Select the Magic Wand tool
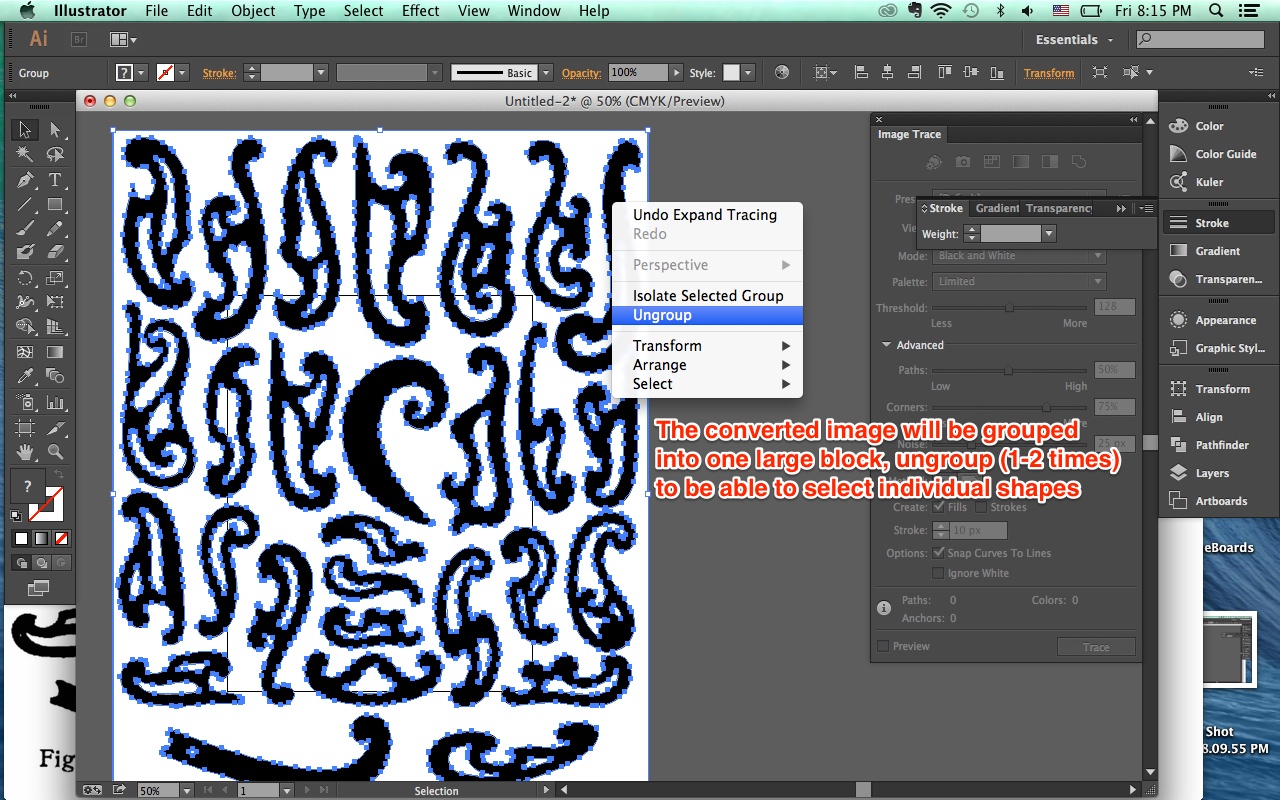The width and height of the screenshot is (1280, 800). pos(26,155)
